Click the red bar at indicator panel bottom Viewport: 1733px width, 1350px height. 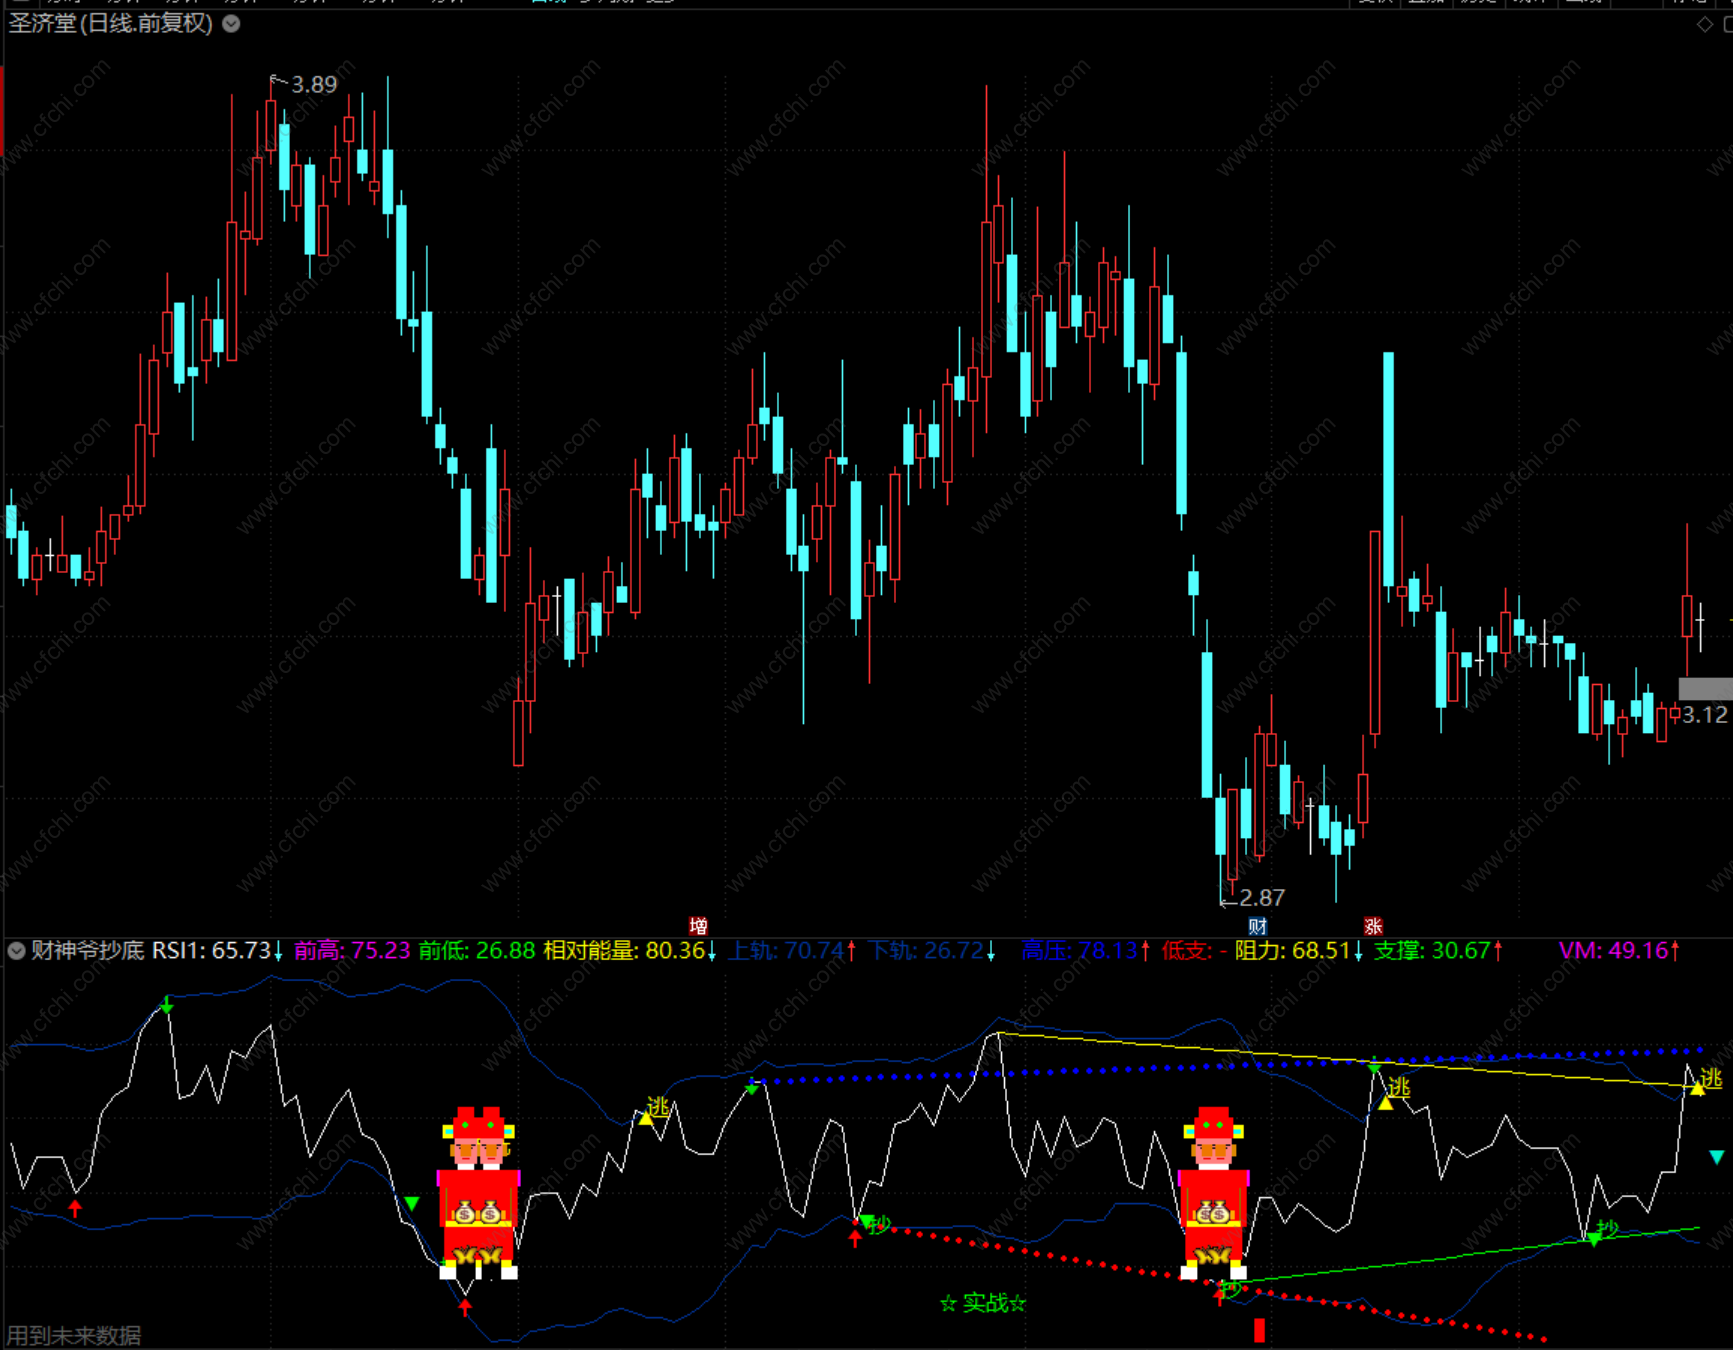[x=1259, y=1329]
